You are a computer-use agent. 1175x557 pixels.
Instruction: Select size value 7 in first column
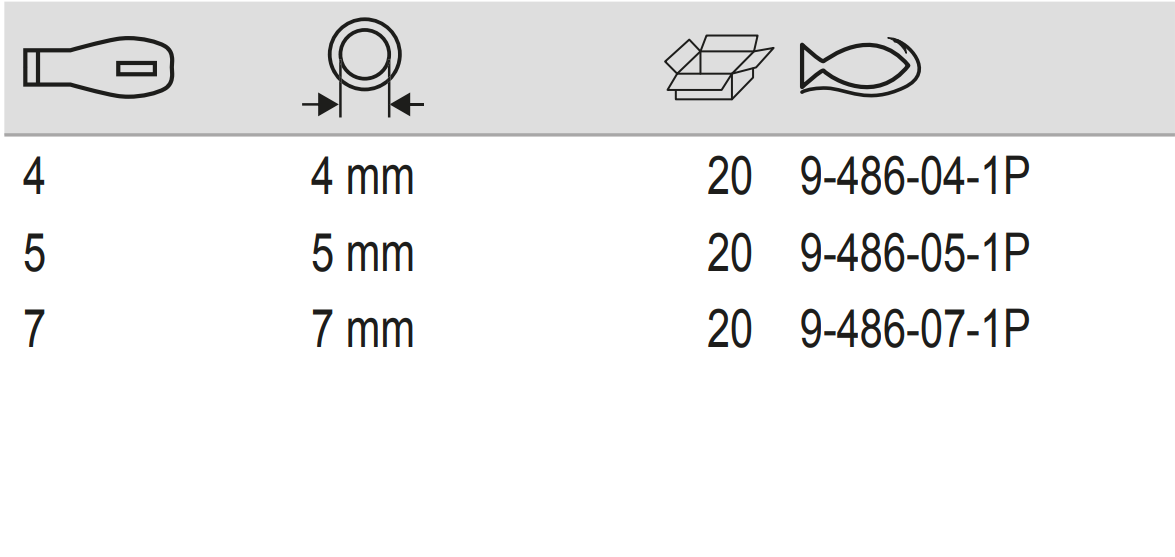(x=34, y=331)
